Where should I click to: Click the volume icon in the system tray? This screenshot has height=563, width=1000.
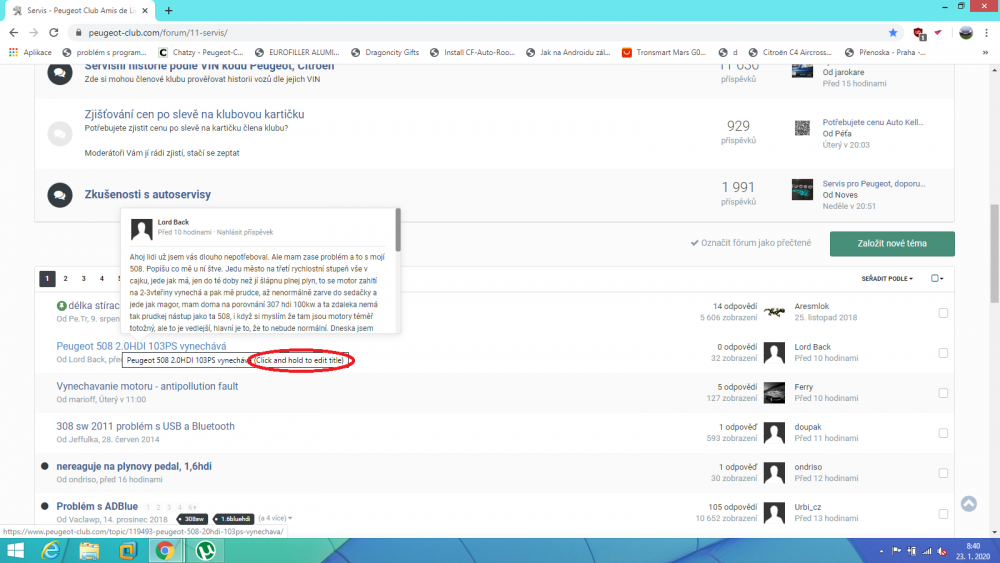click(x=941, y=552)
